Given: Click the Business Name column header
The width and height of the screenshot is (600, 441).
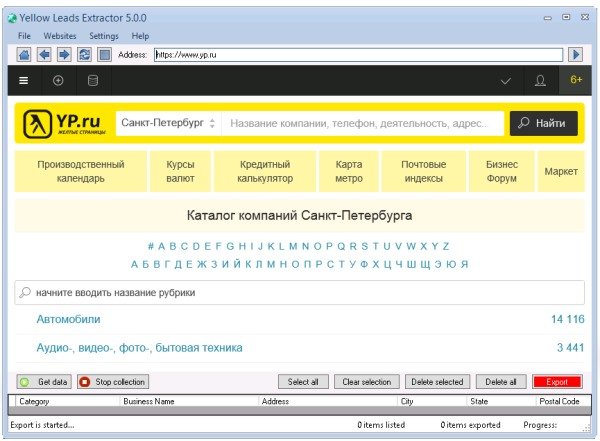Looking at the screenshot, I should coord(149,402).
